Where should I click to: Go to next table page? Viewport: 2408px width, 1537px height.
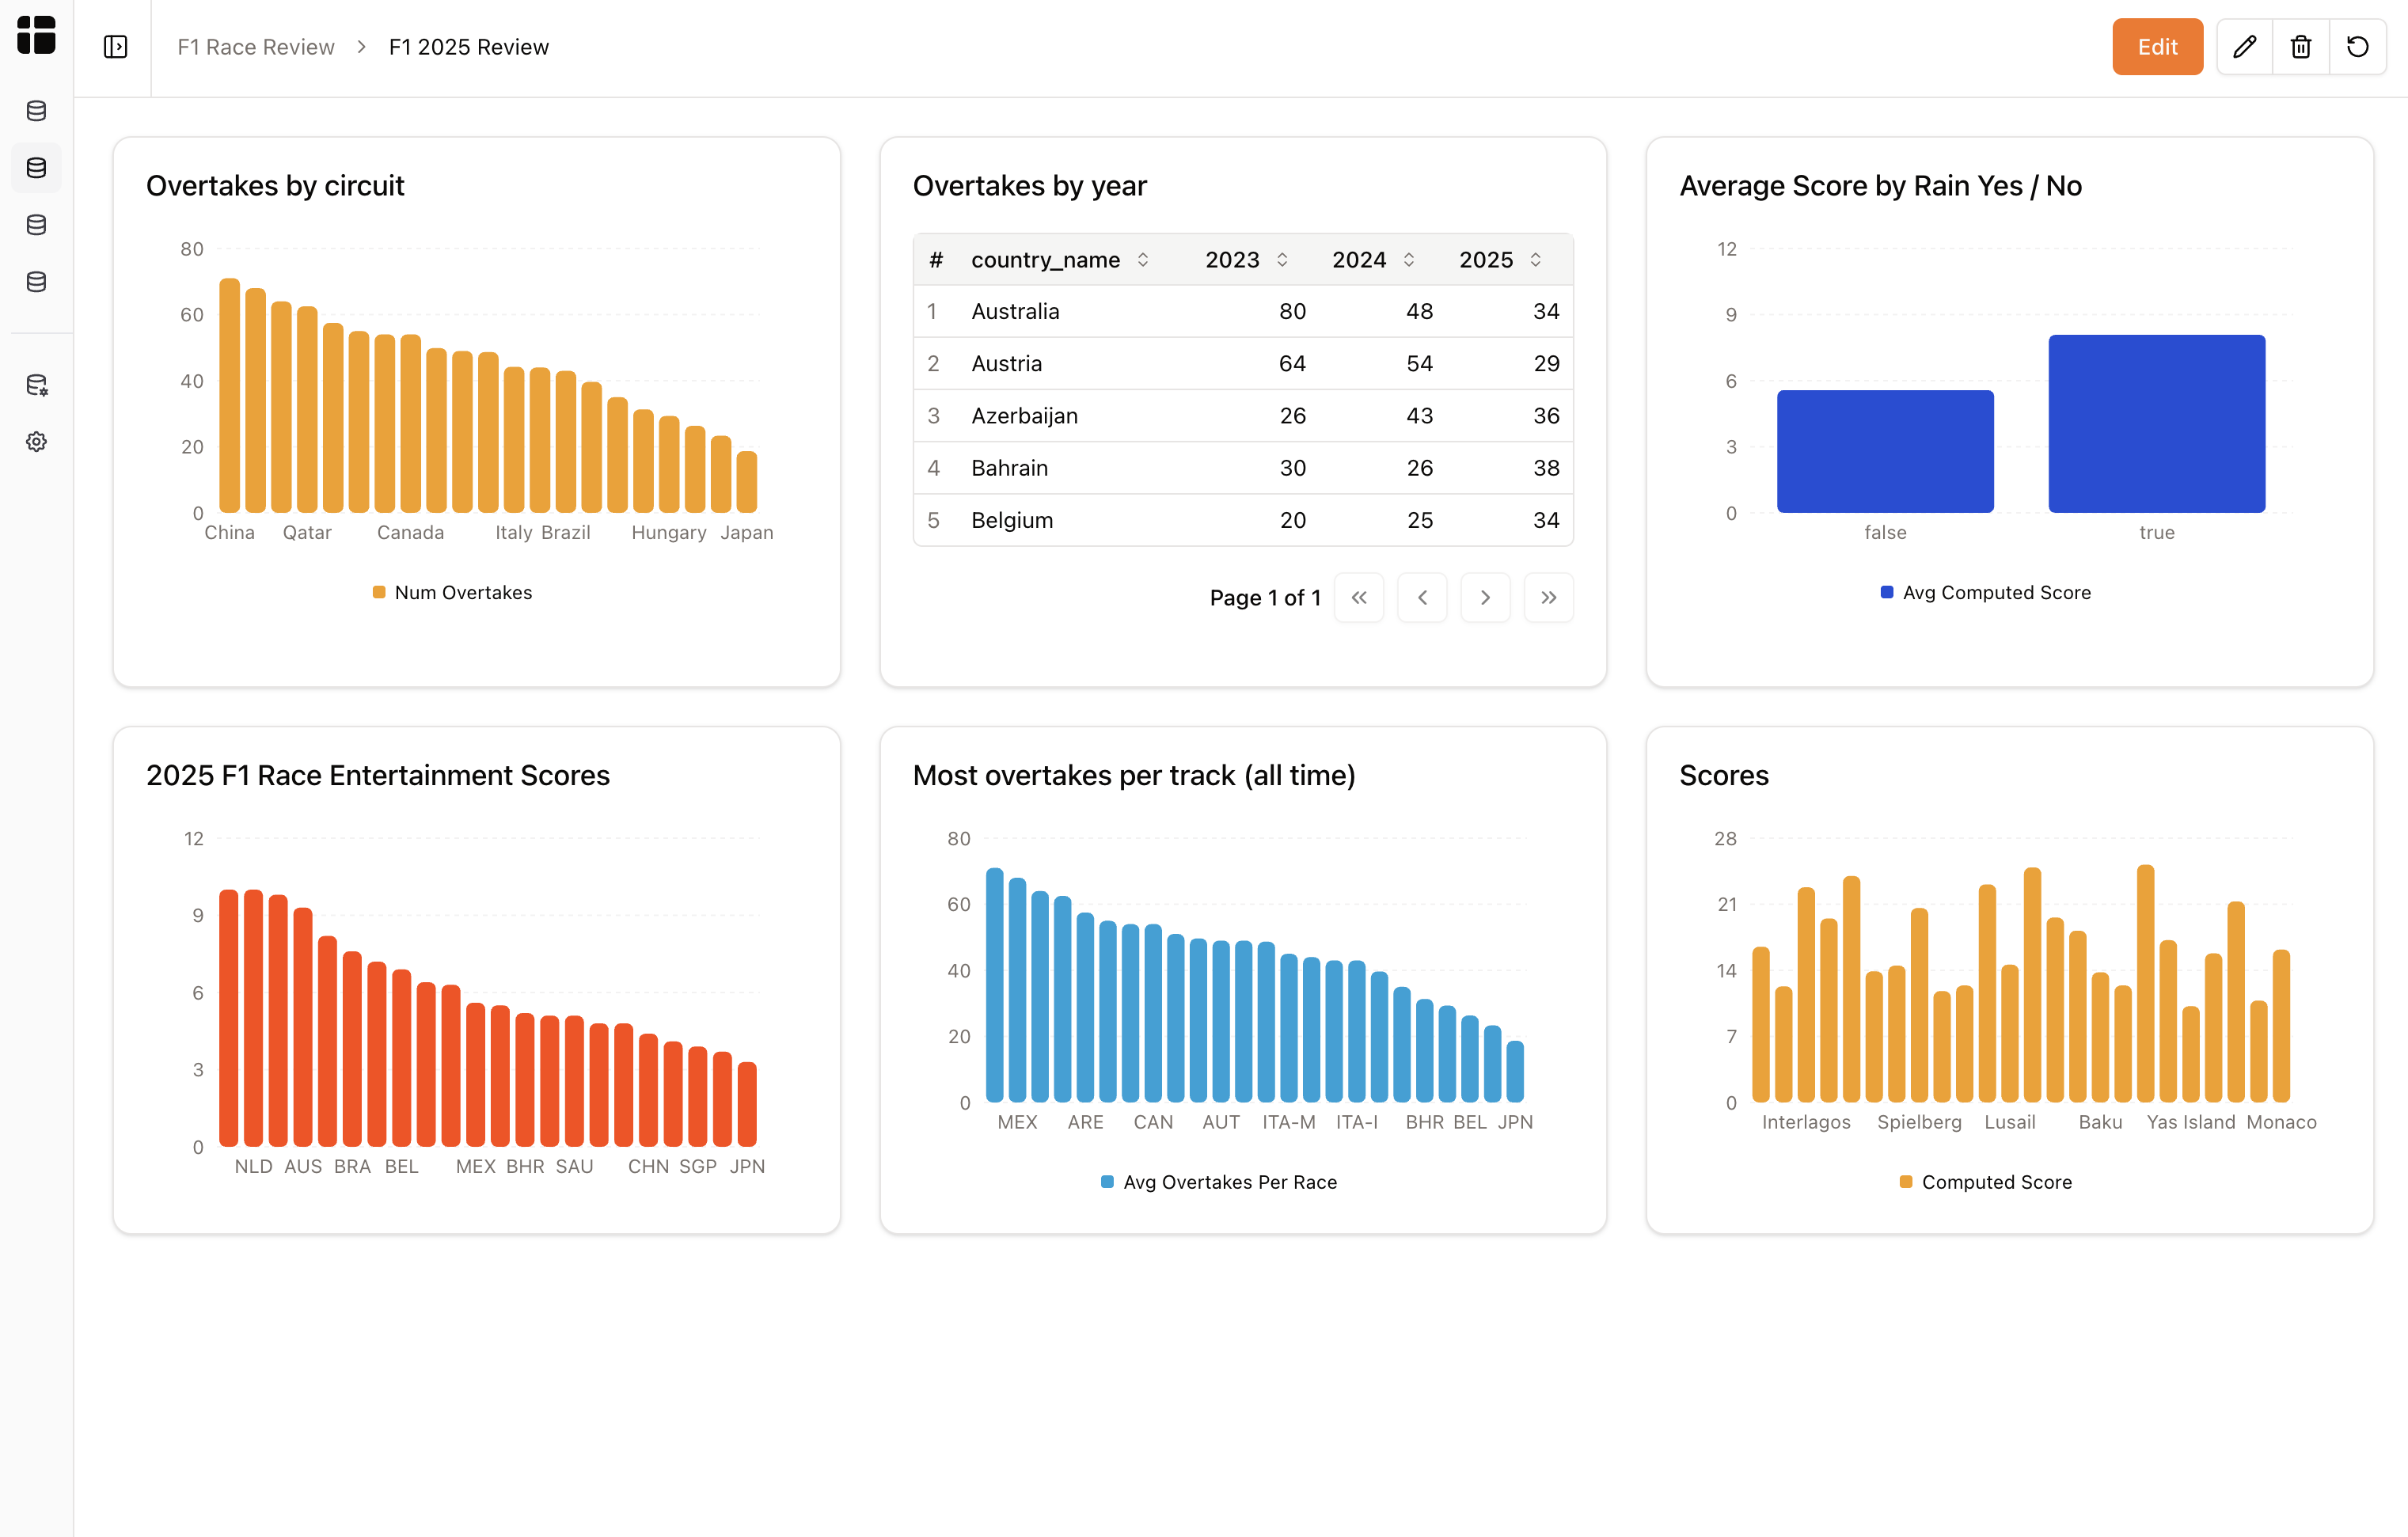[1485, 598]
